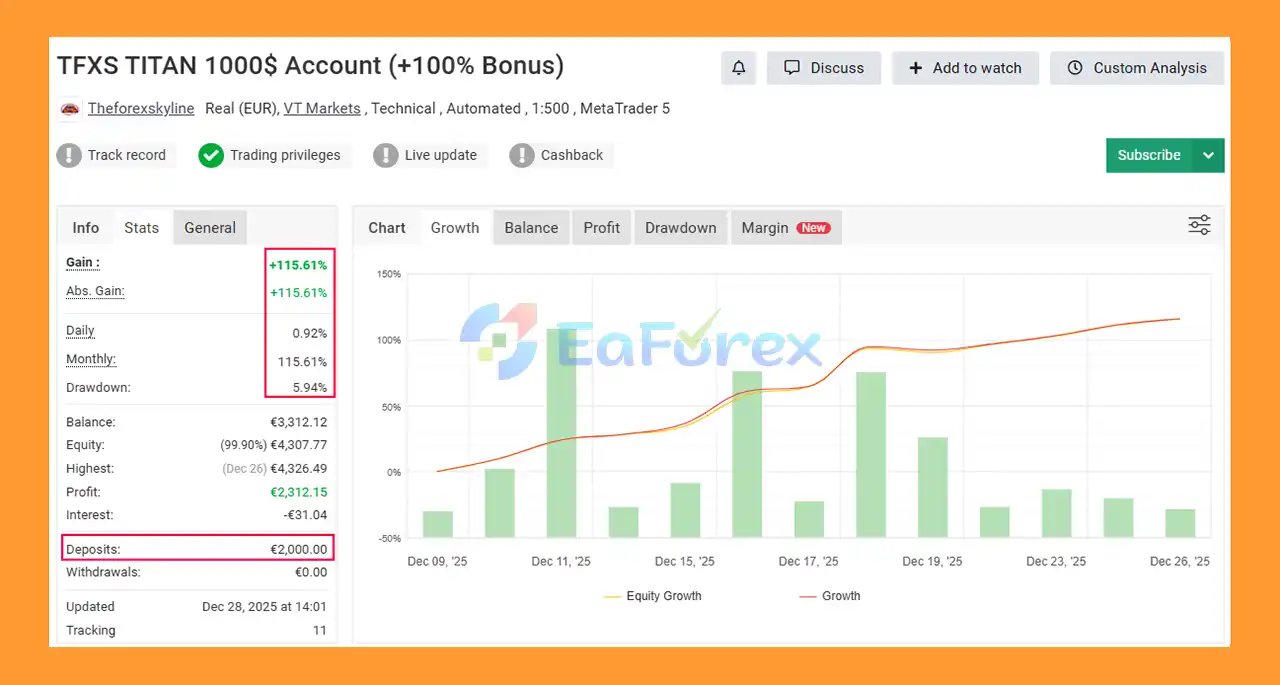Click the Track record warning icon

tap(69, 155)
